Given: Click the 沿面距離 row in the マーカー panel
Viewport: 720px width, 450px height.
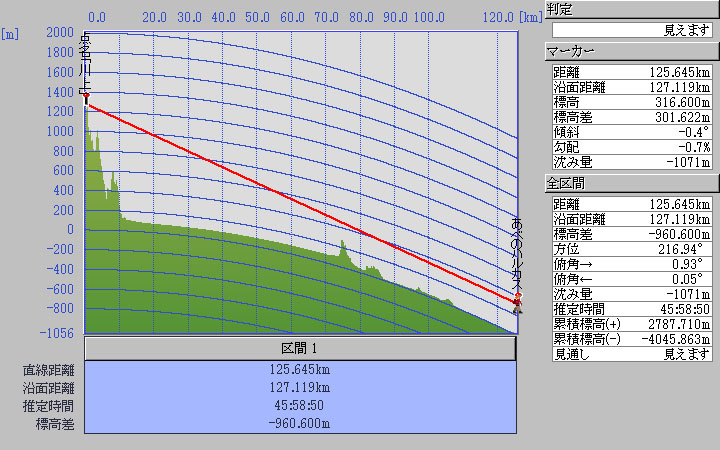Looking at the screenshot, I should 632,87.
